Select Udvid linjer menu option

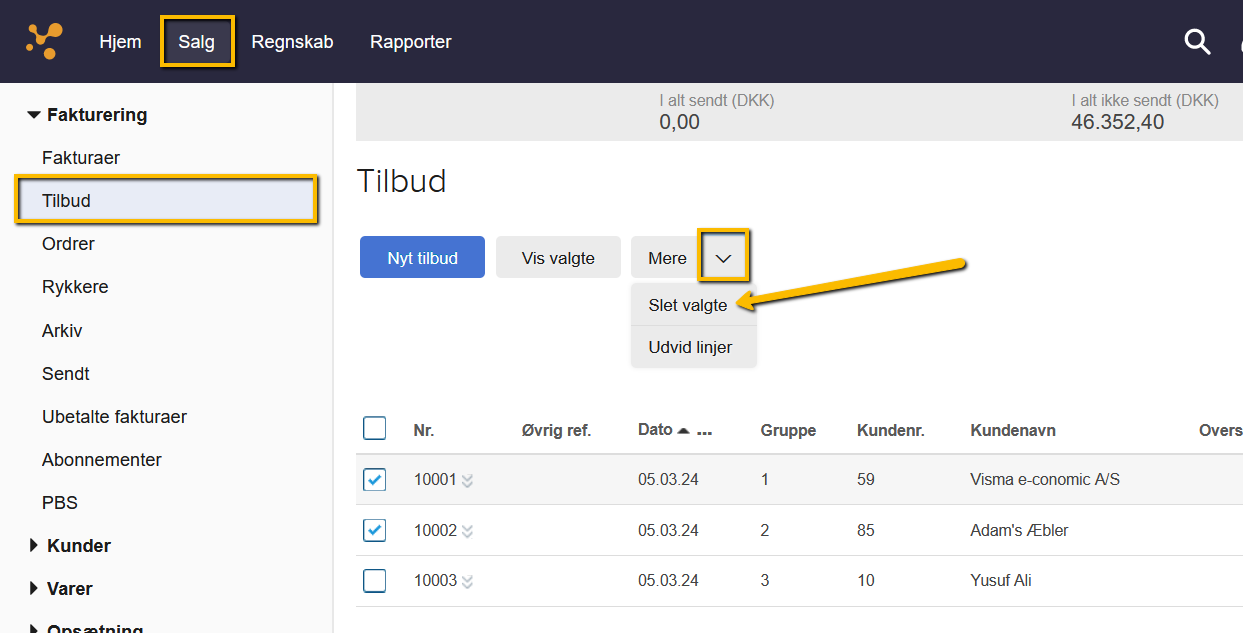(x=690, y=347)
